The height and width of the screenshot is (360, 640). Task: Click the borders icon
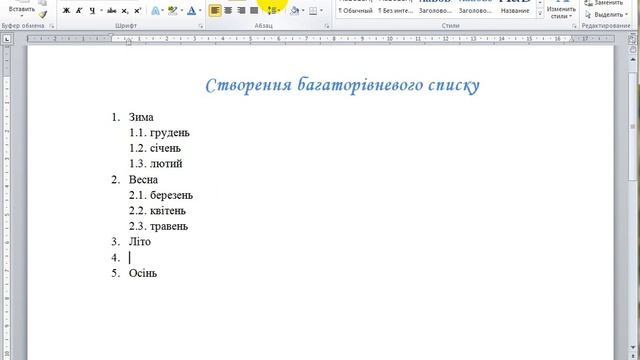(313, 11)
